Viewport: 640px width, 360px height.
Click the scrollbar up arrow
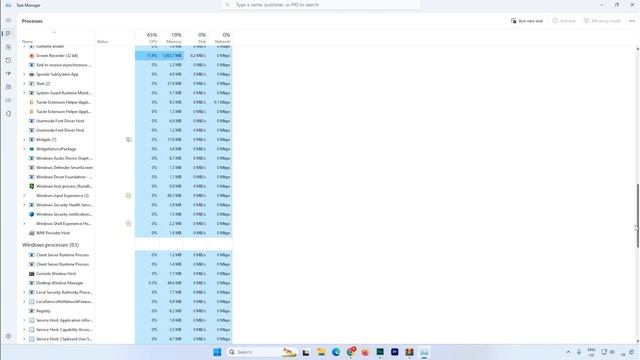pos(637,49)
